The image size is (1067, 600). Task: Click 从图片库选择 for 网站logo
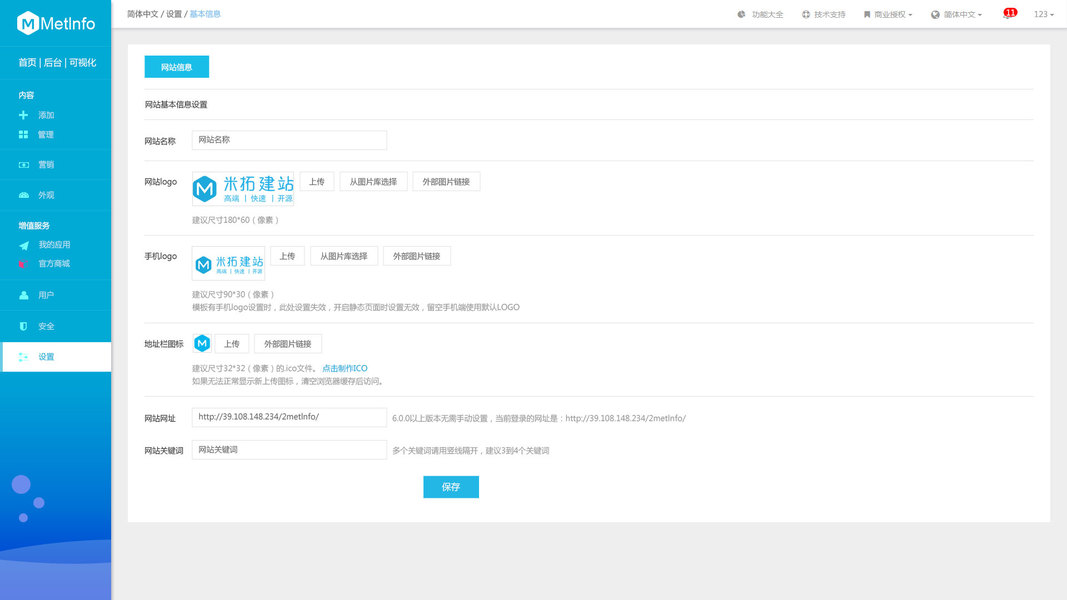point(374,182)
